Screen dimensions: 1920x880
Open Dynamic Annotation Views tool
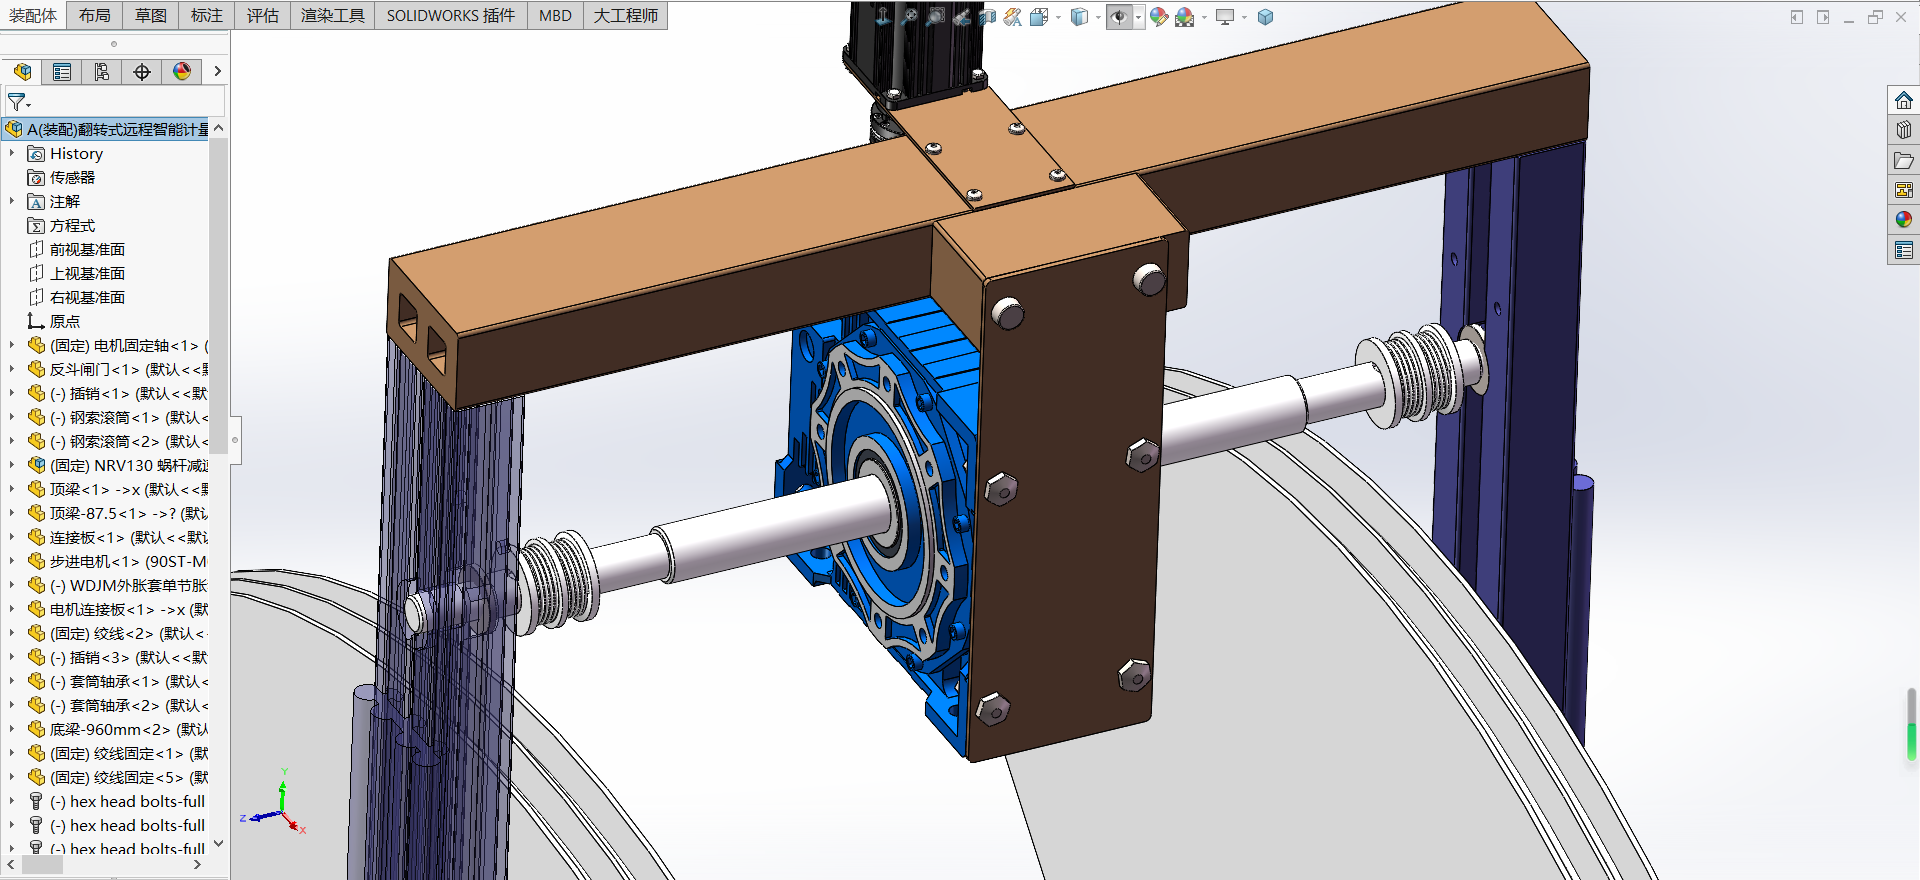point(1013,16)
